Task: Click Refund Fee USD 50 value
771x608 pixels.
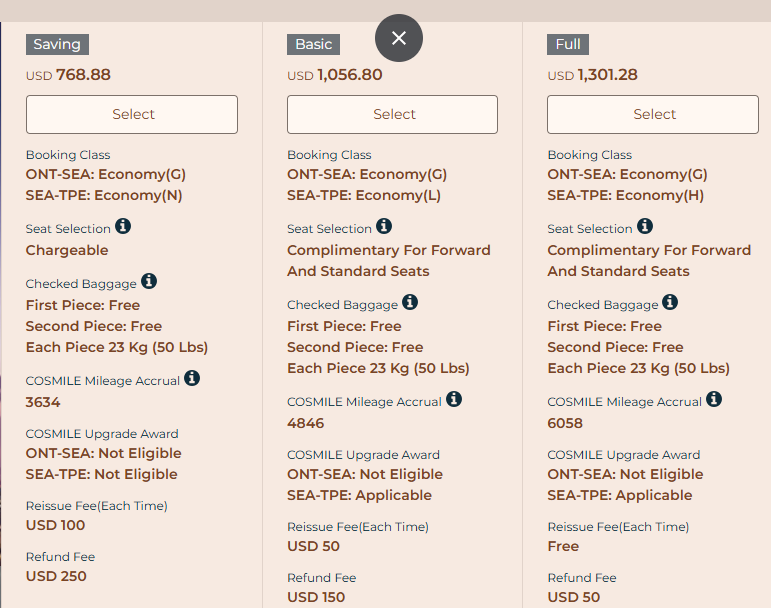Action: click(x=573, y=597)
